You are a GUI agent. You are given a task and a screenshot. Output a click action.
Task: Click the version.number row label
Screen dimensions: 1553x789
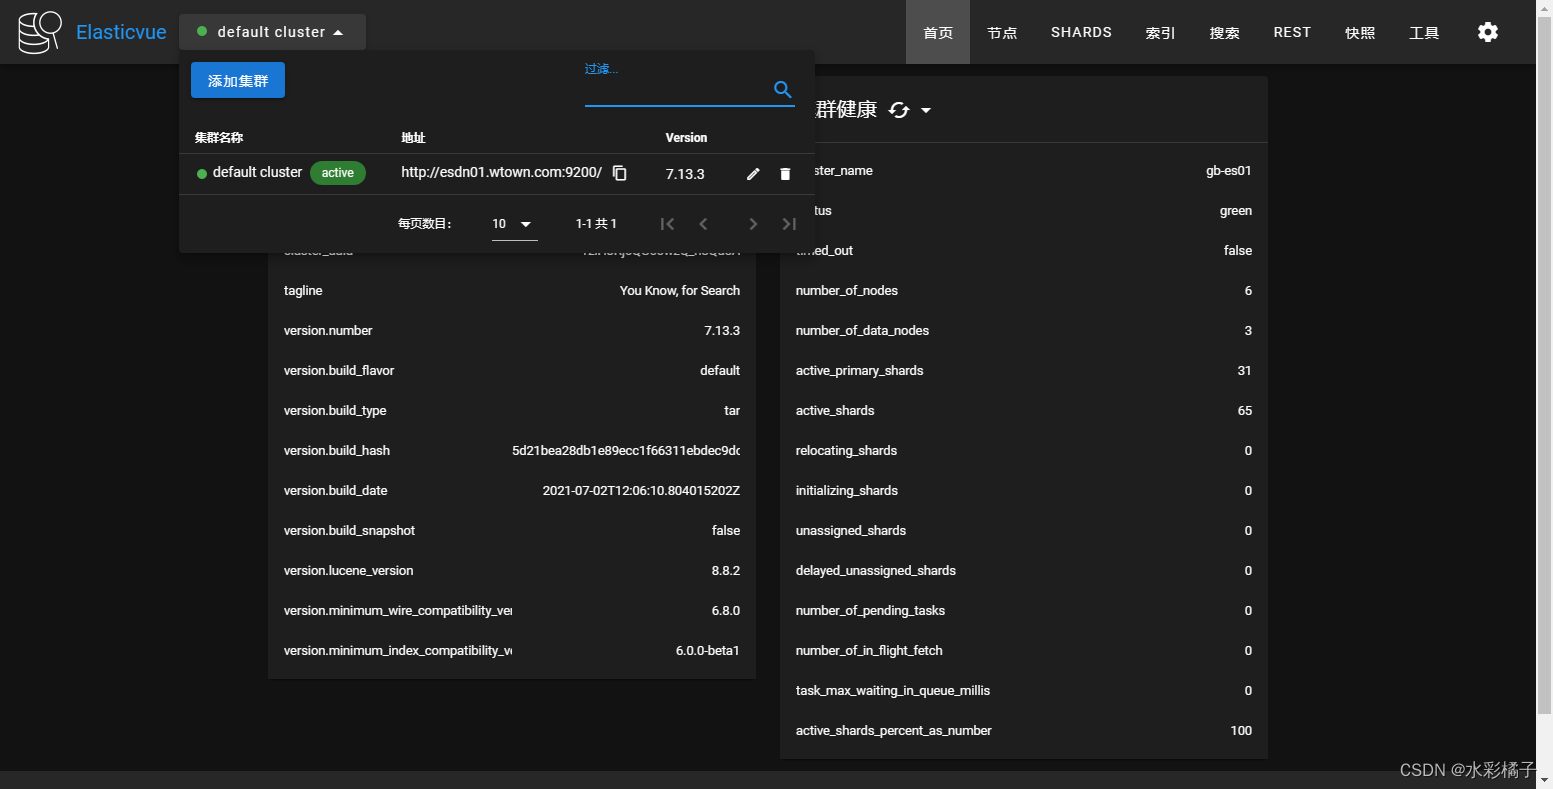point(328,330)
